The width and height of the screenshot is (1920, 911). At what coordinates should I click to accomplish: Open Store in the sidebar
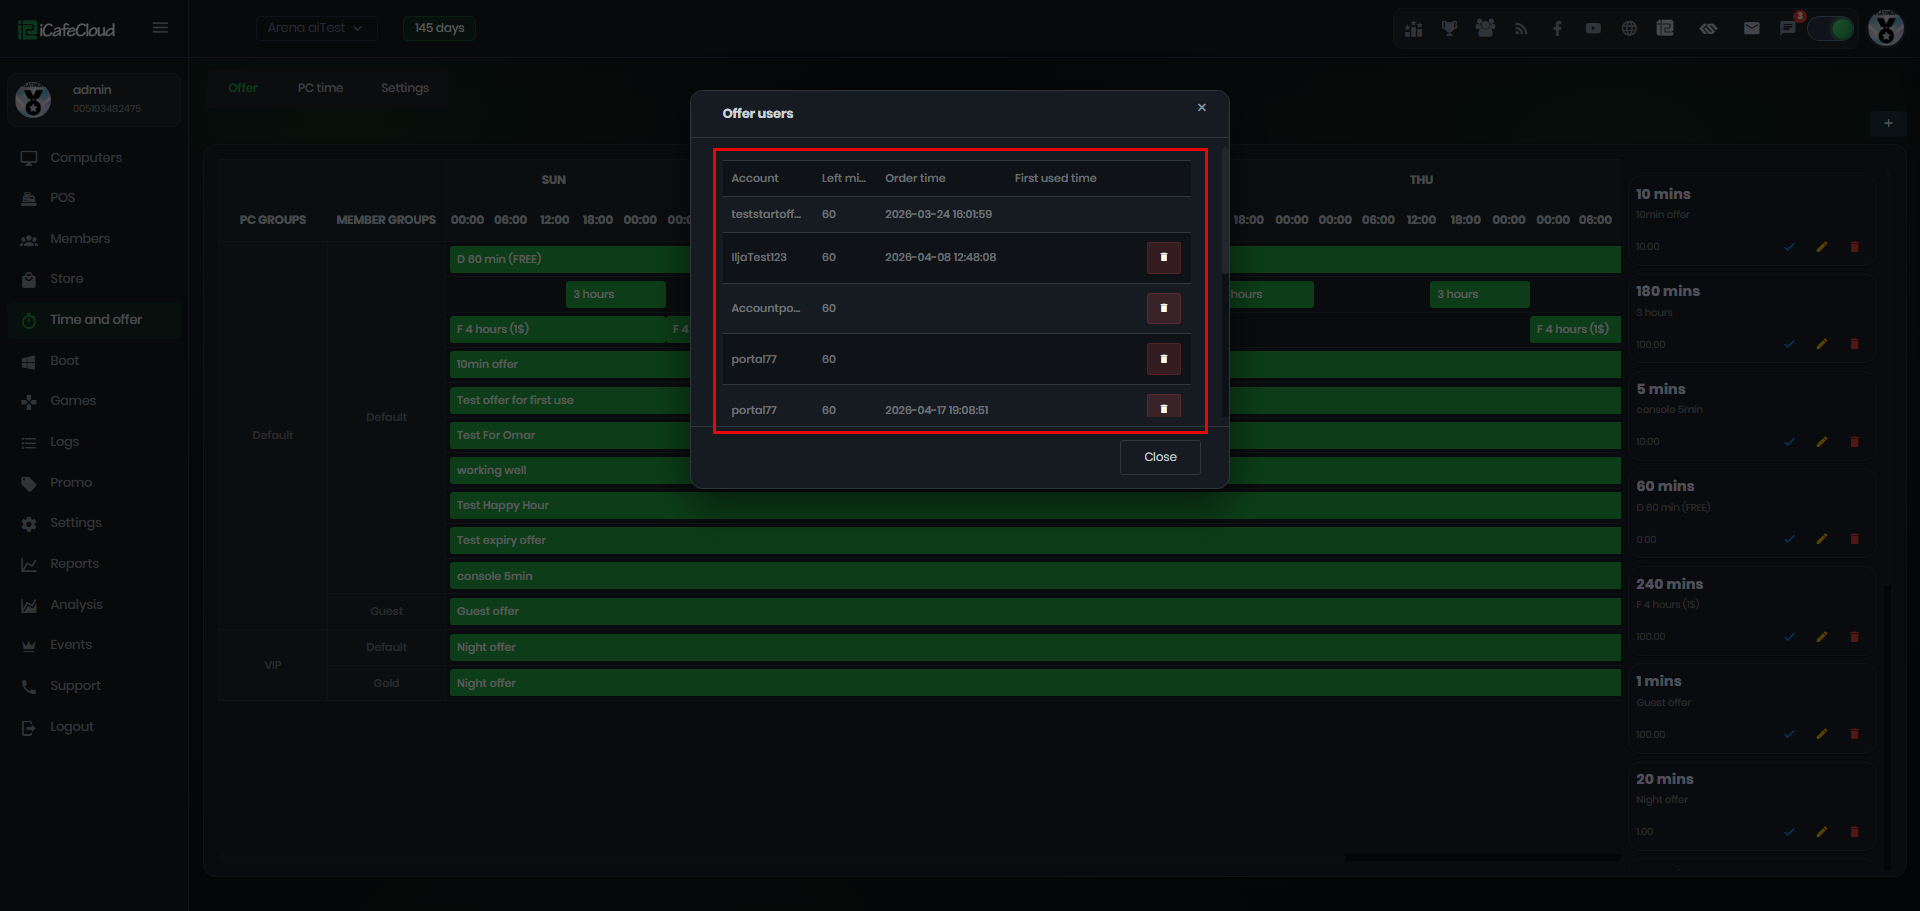94,279
